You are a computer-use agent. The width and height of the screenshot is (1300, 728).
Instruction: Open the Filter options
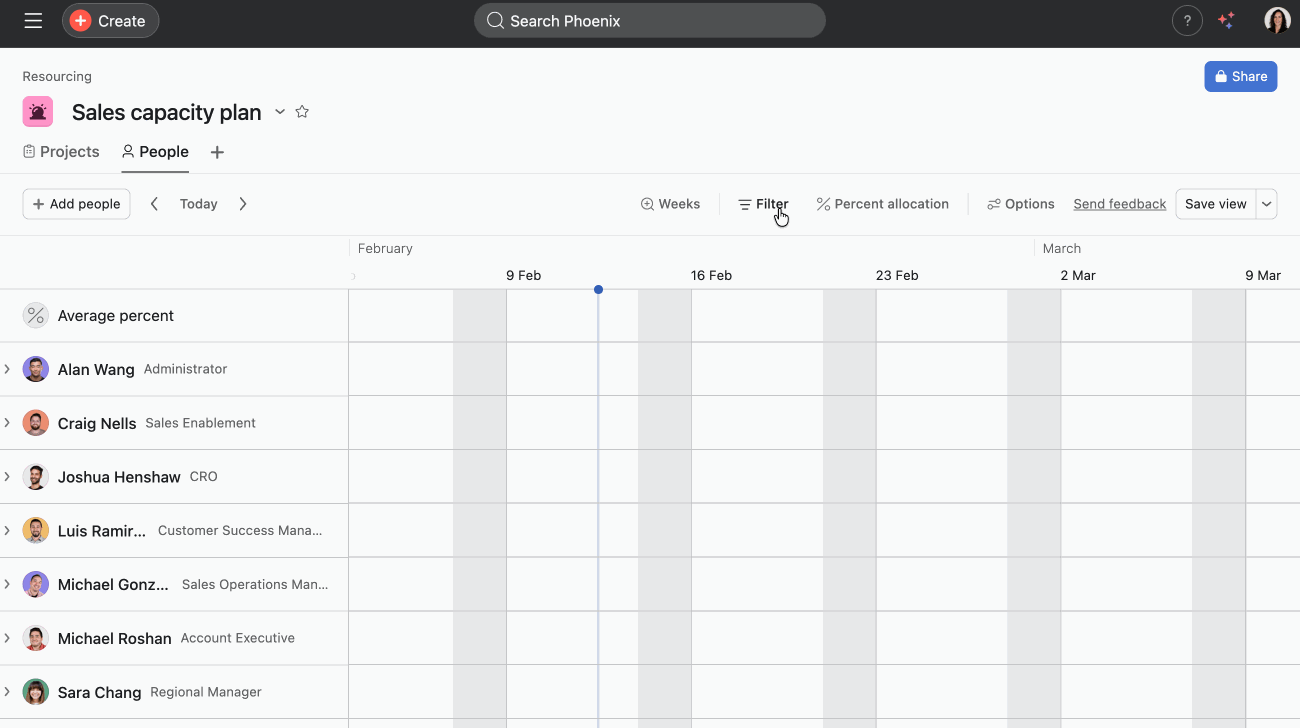tap(763, 204)
